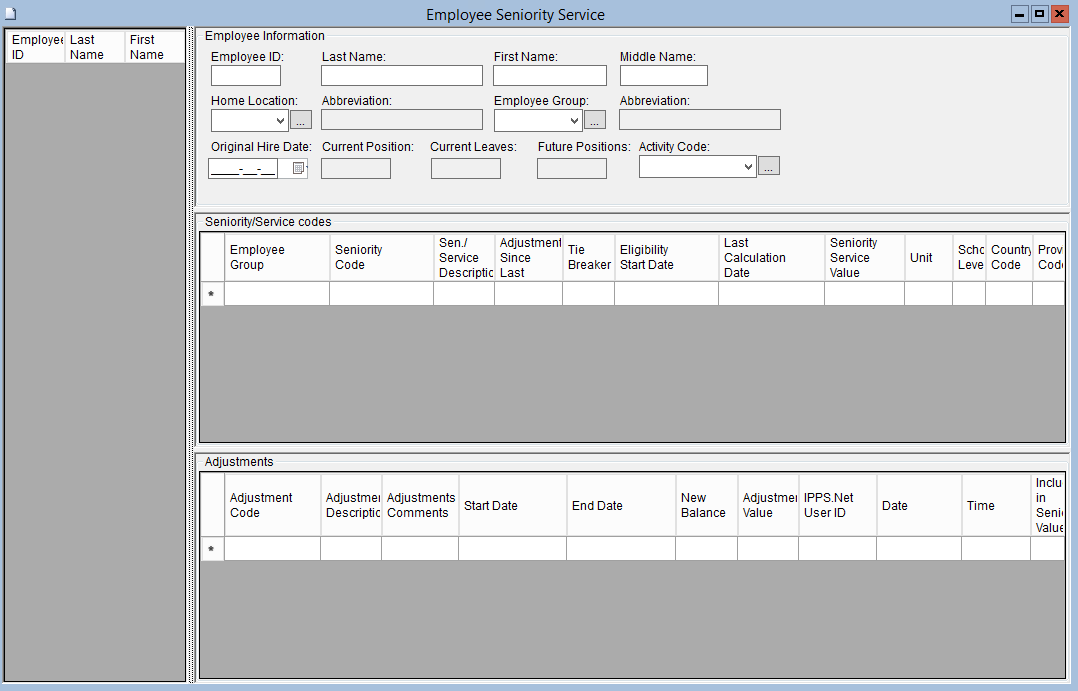The width and height of the screenshot is (1078, 691).
Task: Select the Adjustment Code column header
Action: click(272, 506)
